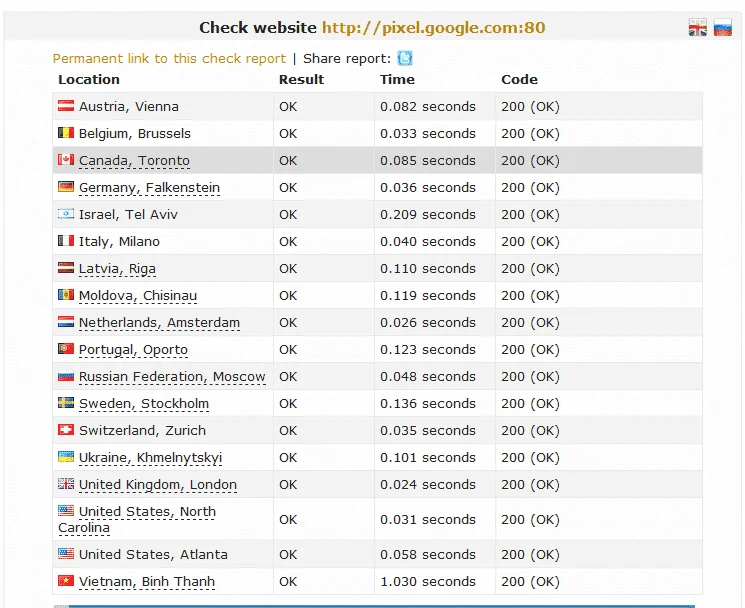Click the Portugal flag icon

click(x=66, y=349)
